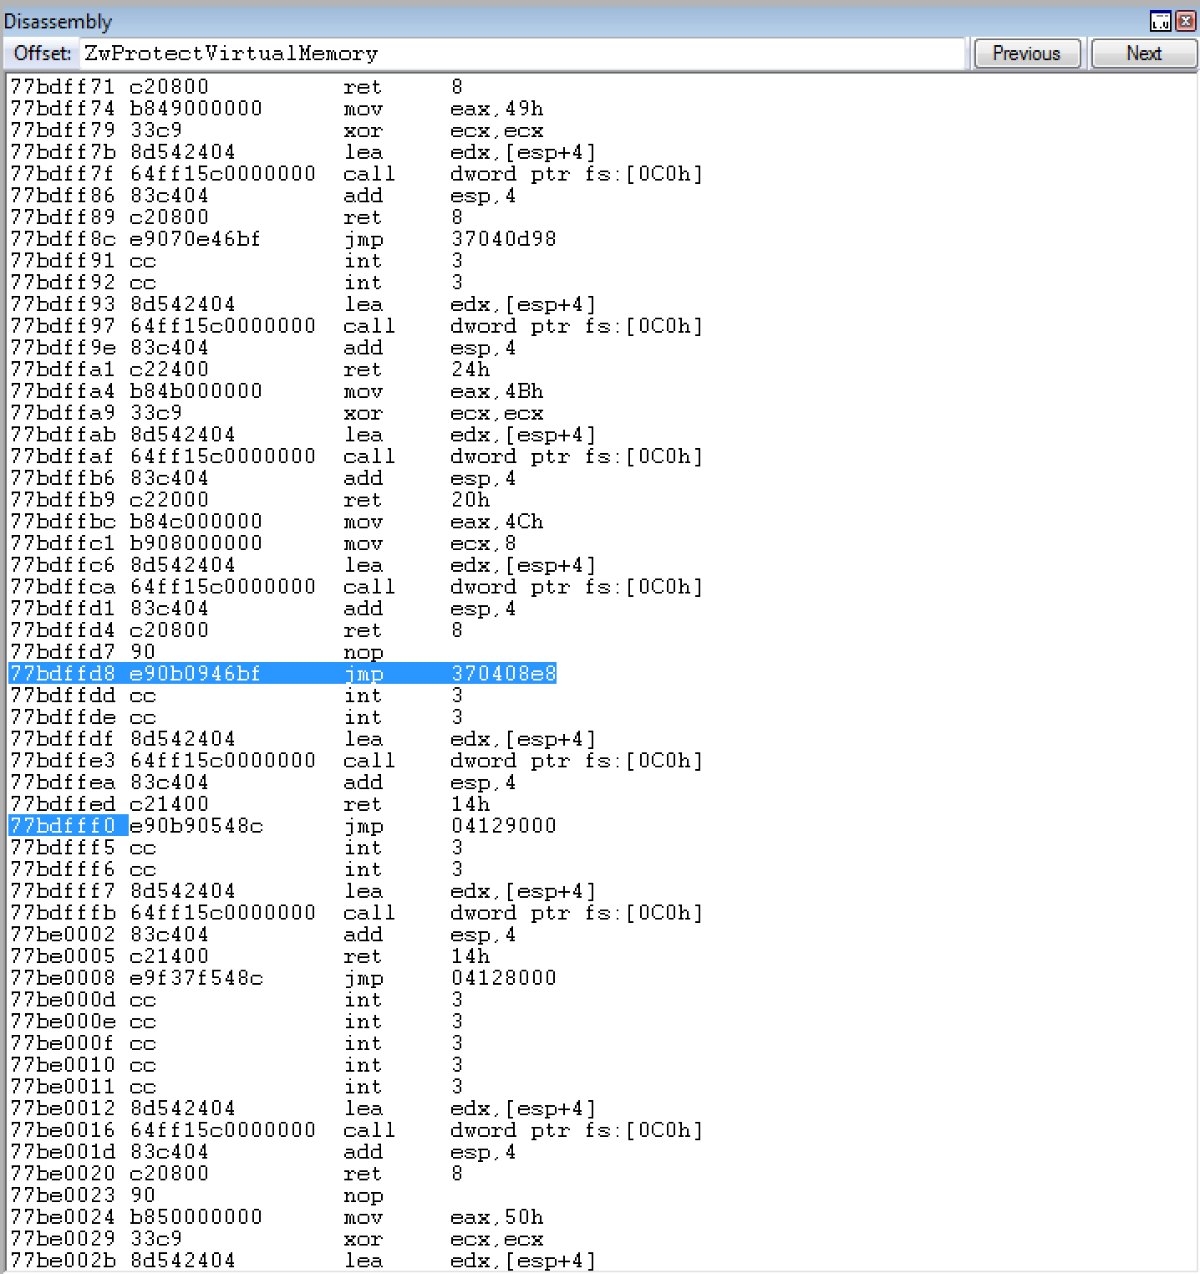The image size is (1200, 1274).
Task: Click the call line at address 77bdffe3
Action: point(356,761)
